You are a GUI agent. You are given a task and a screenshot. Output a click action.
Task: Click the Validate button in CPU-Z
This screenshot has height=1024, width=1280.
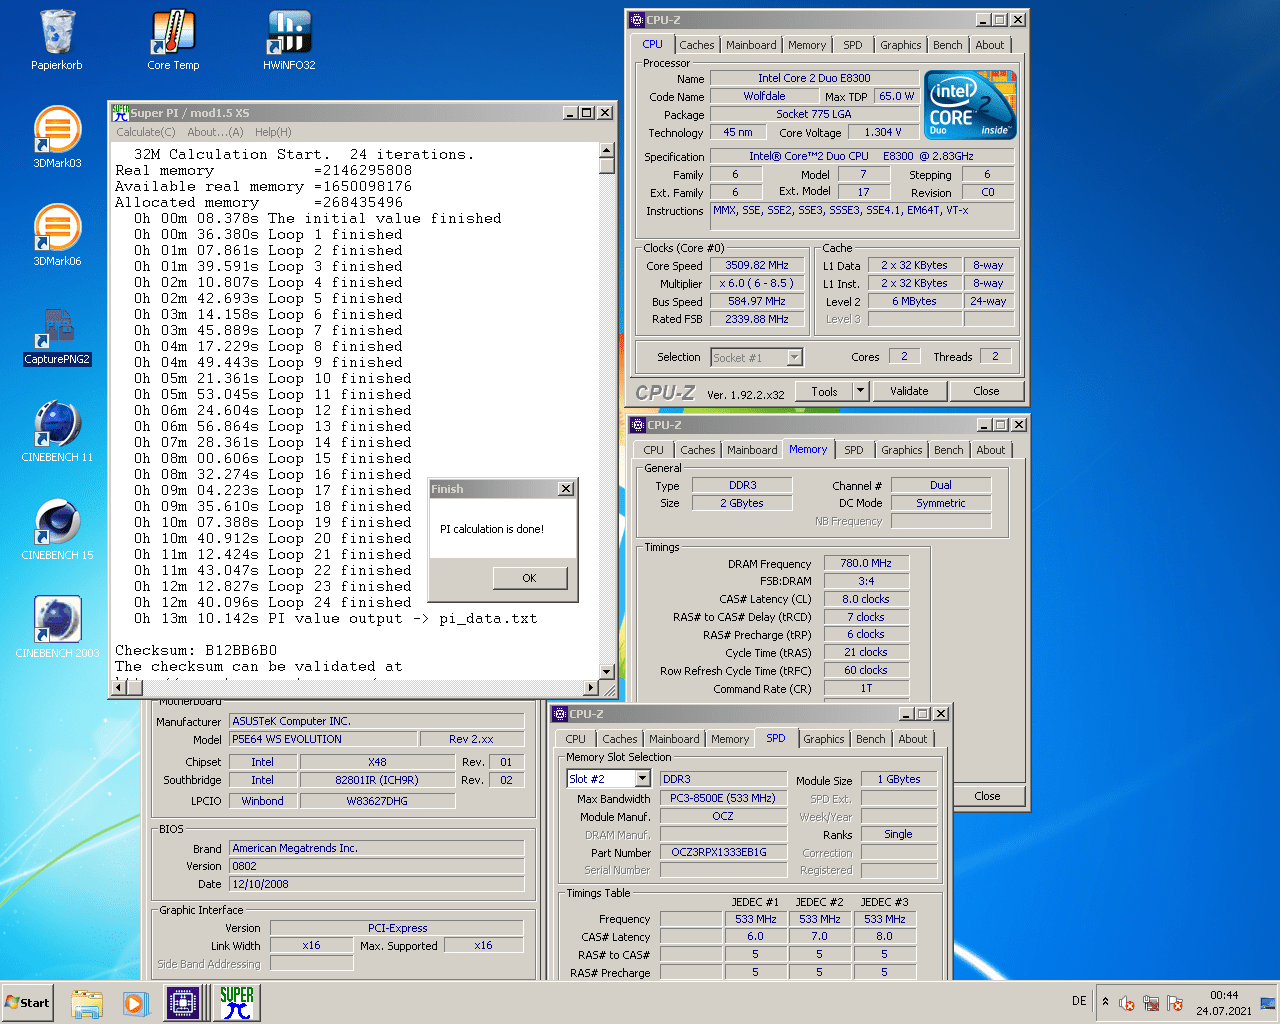tap(909, 391)
